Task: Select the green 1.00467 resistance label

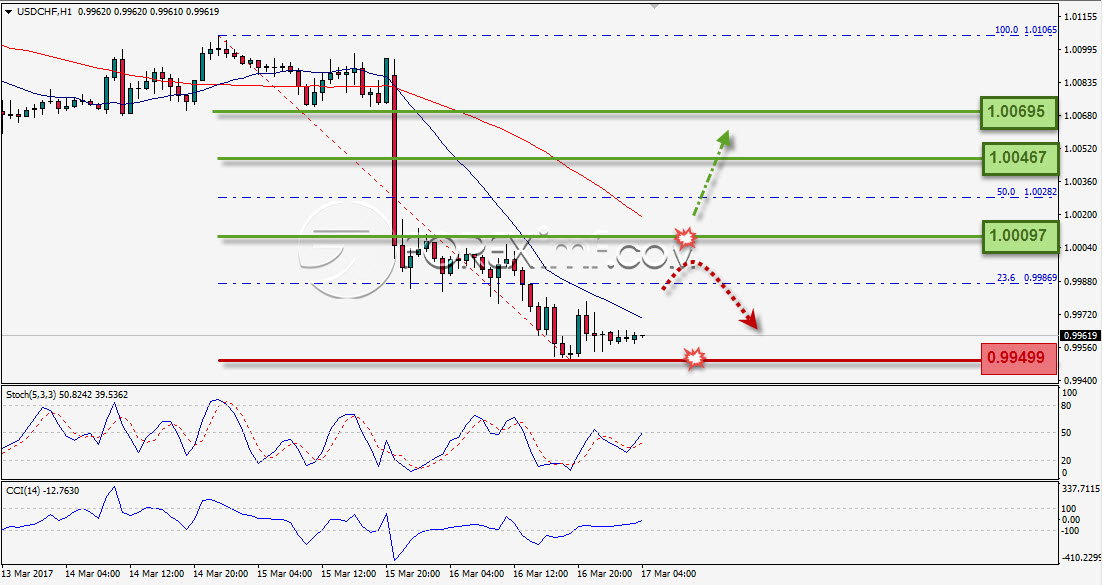Action: 1020,158
